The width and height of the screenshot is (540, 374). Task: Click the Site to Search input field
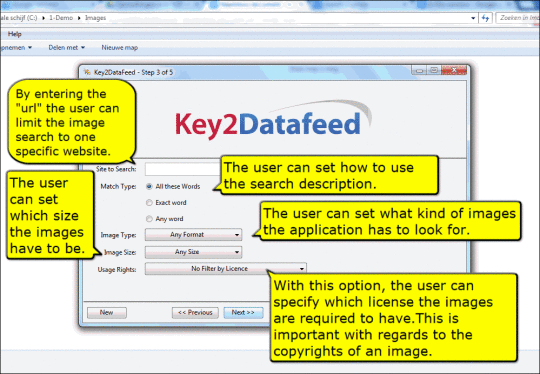click(183, 169)
